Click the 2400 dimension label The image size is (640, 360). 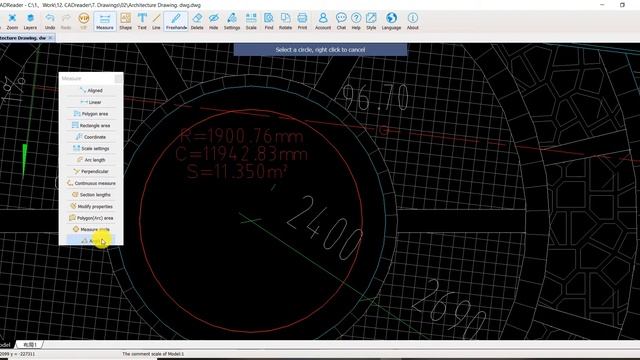coord(325,228)
